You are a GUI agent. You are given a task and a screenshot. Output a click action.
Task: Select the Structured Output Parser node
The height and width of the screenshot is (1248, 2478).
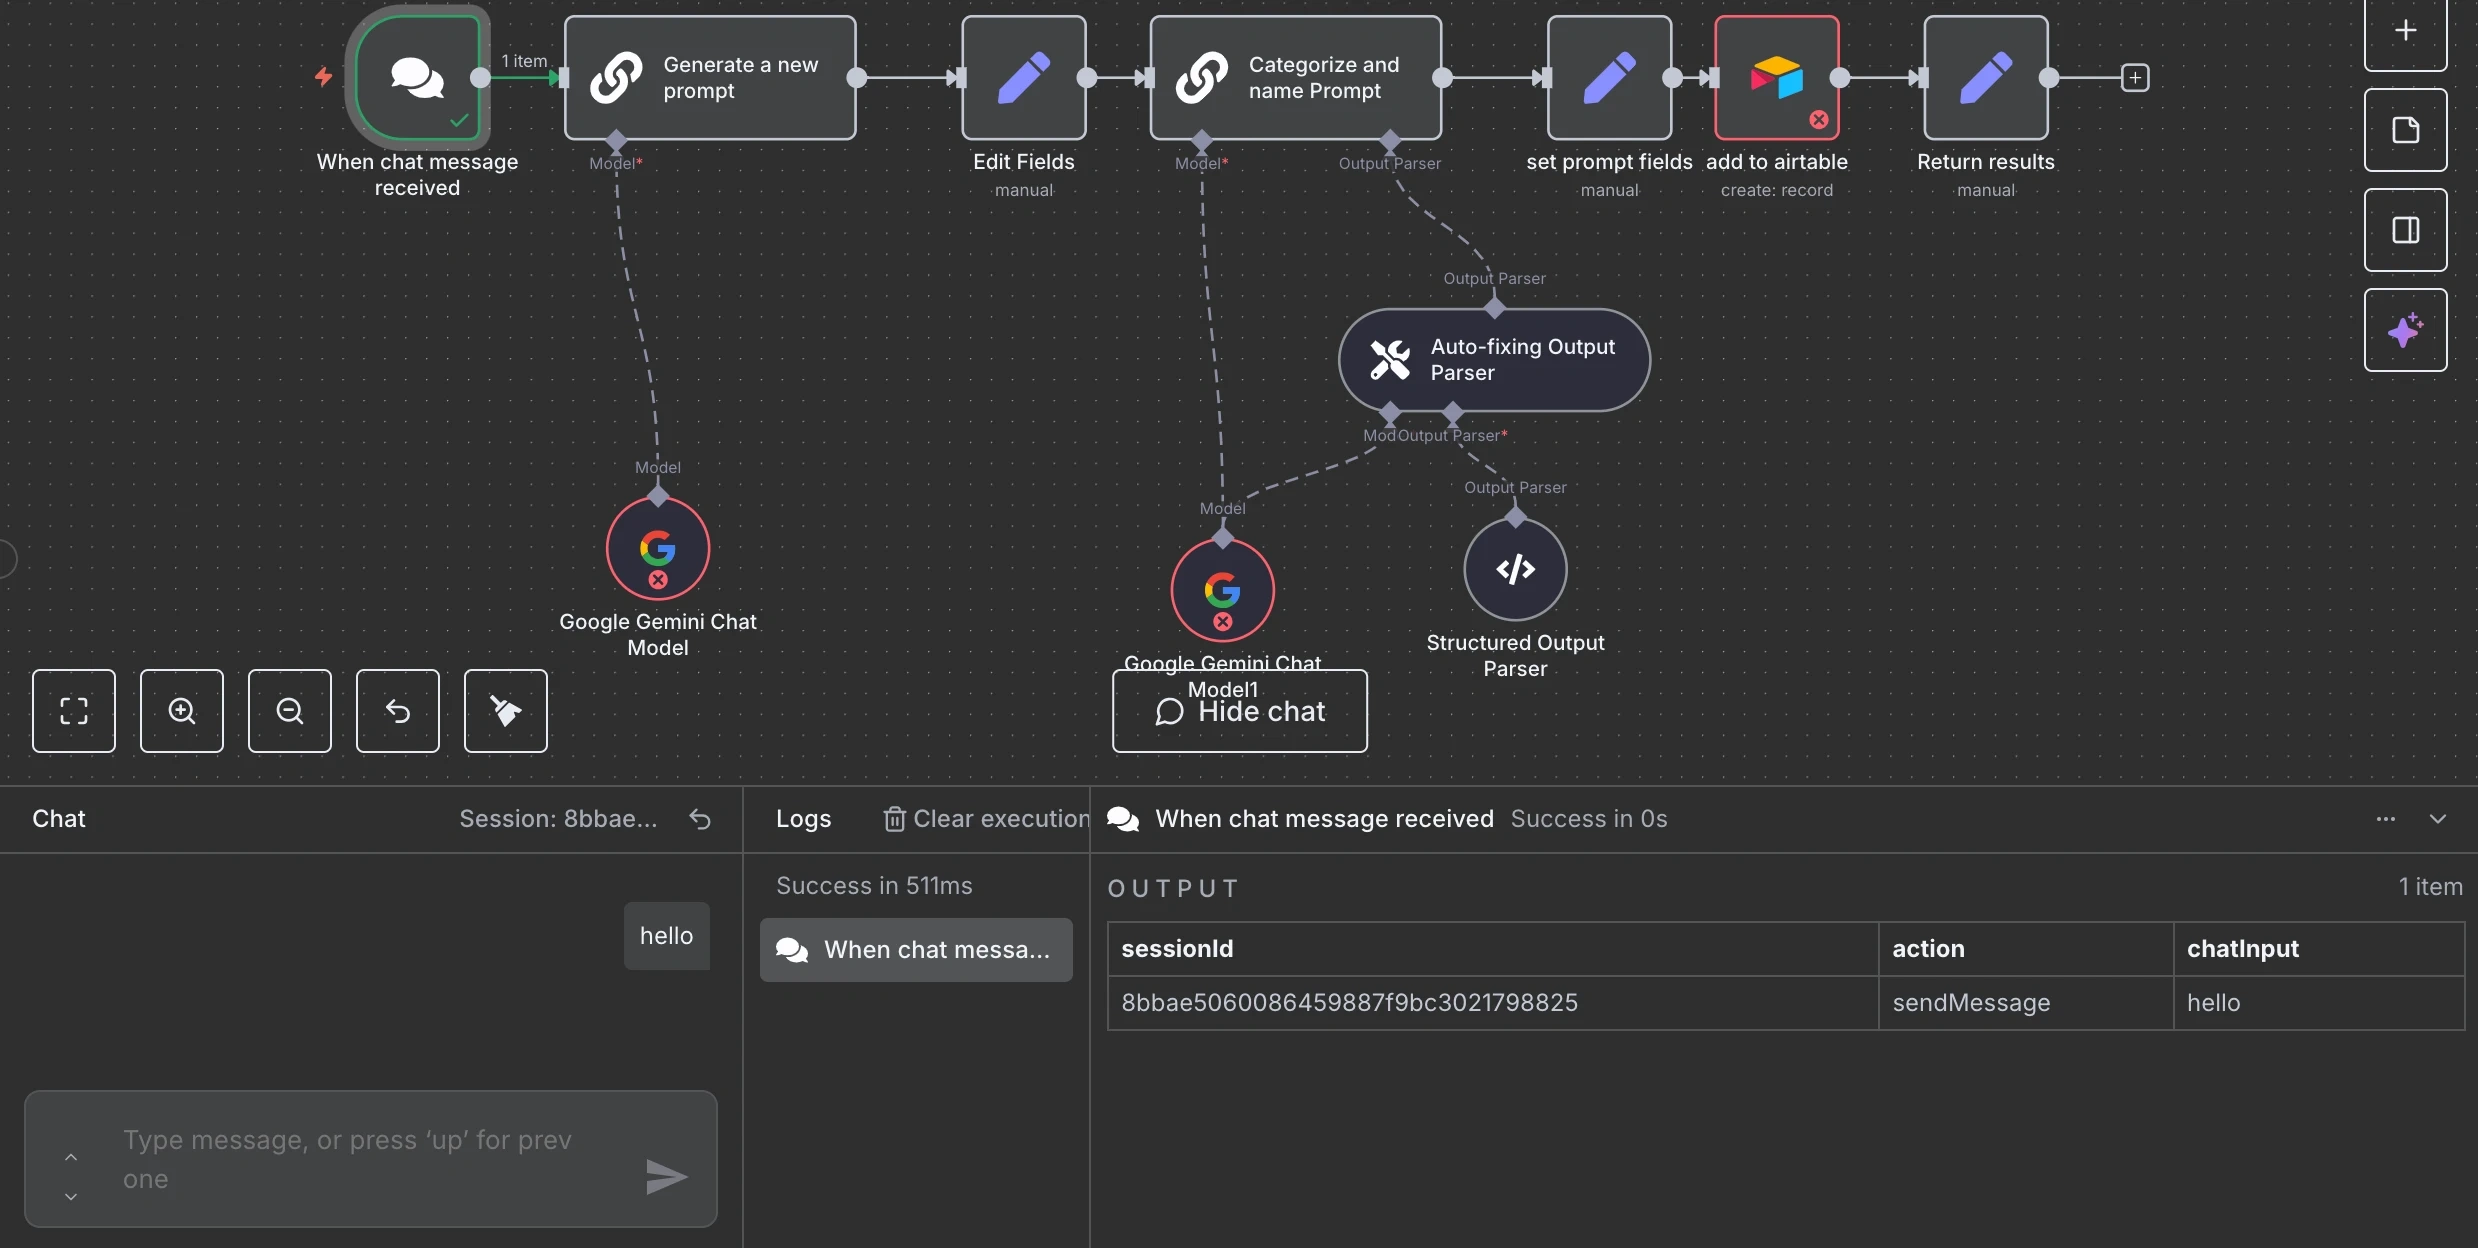[1515, 570]
